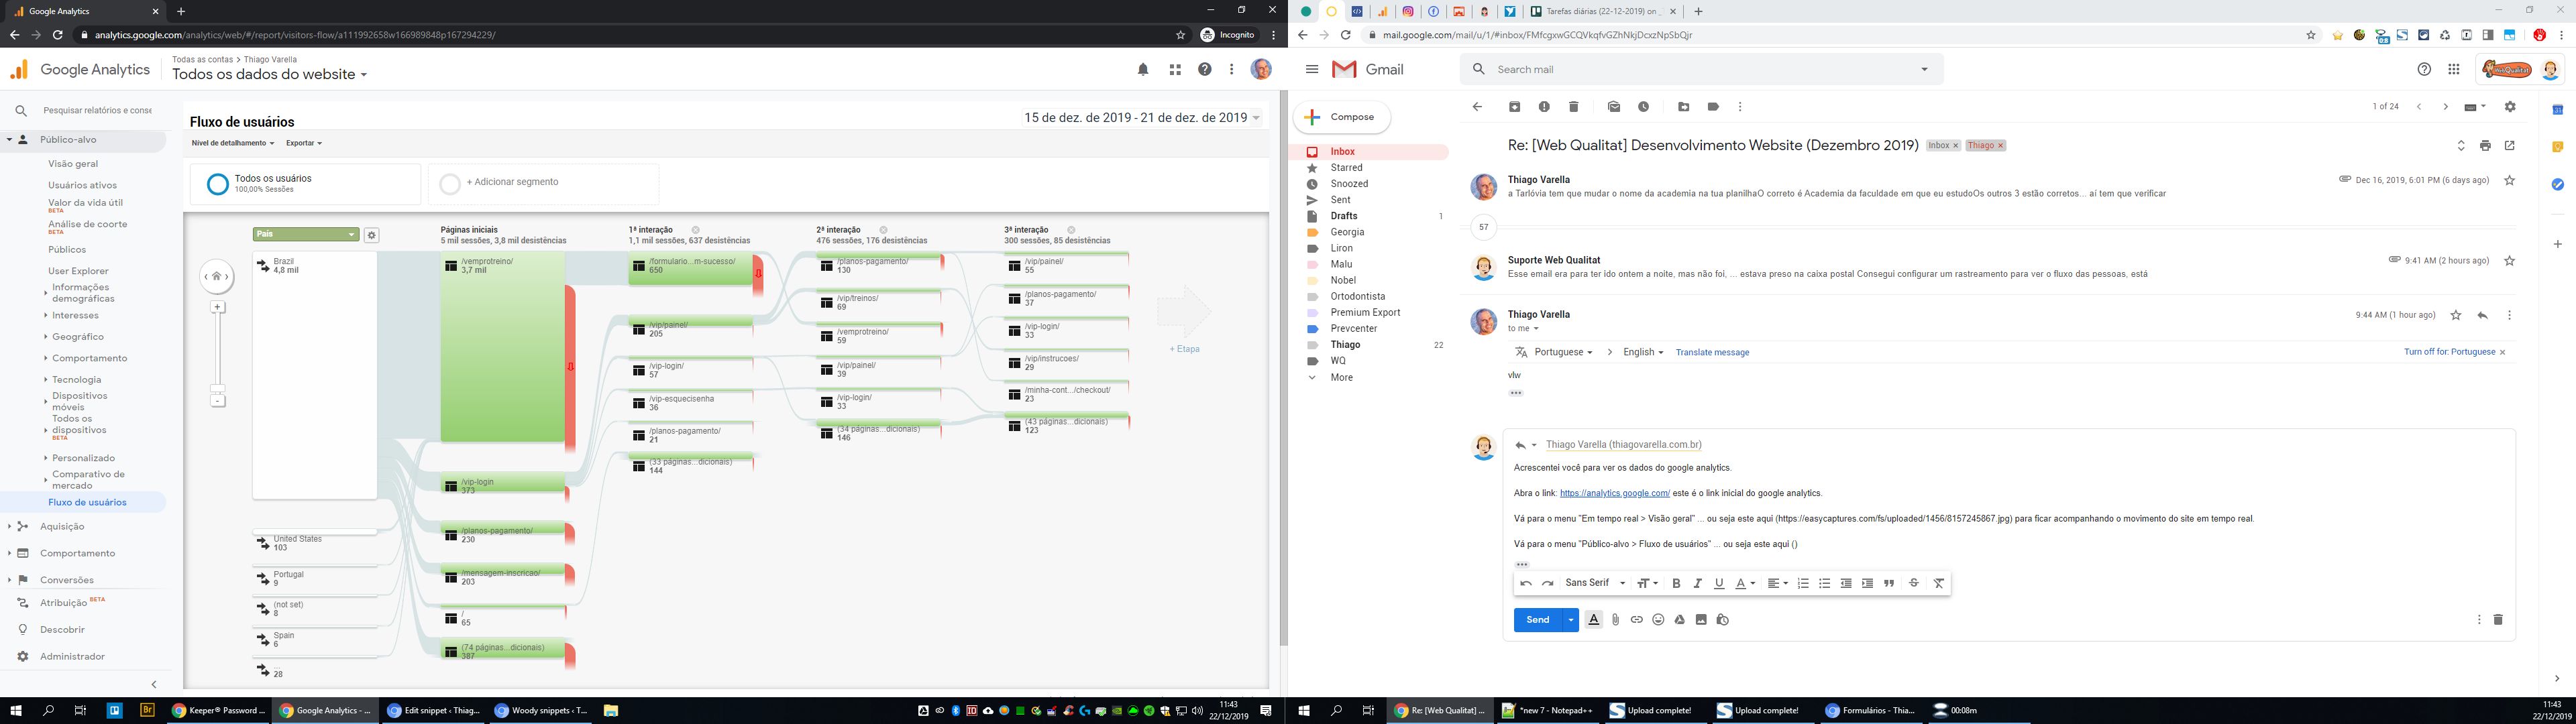The image size is (2576, 724).
Task: Click the flow zoom slider plus button
Action: [218, 308]
